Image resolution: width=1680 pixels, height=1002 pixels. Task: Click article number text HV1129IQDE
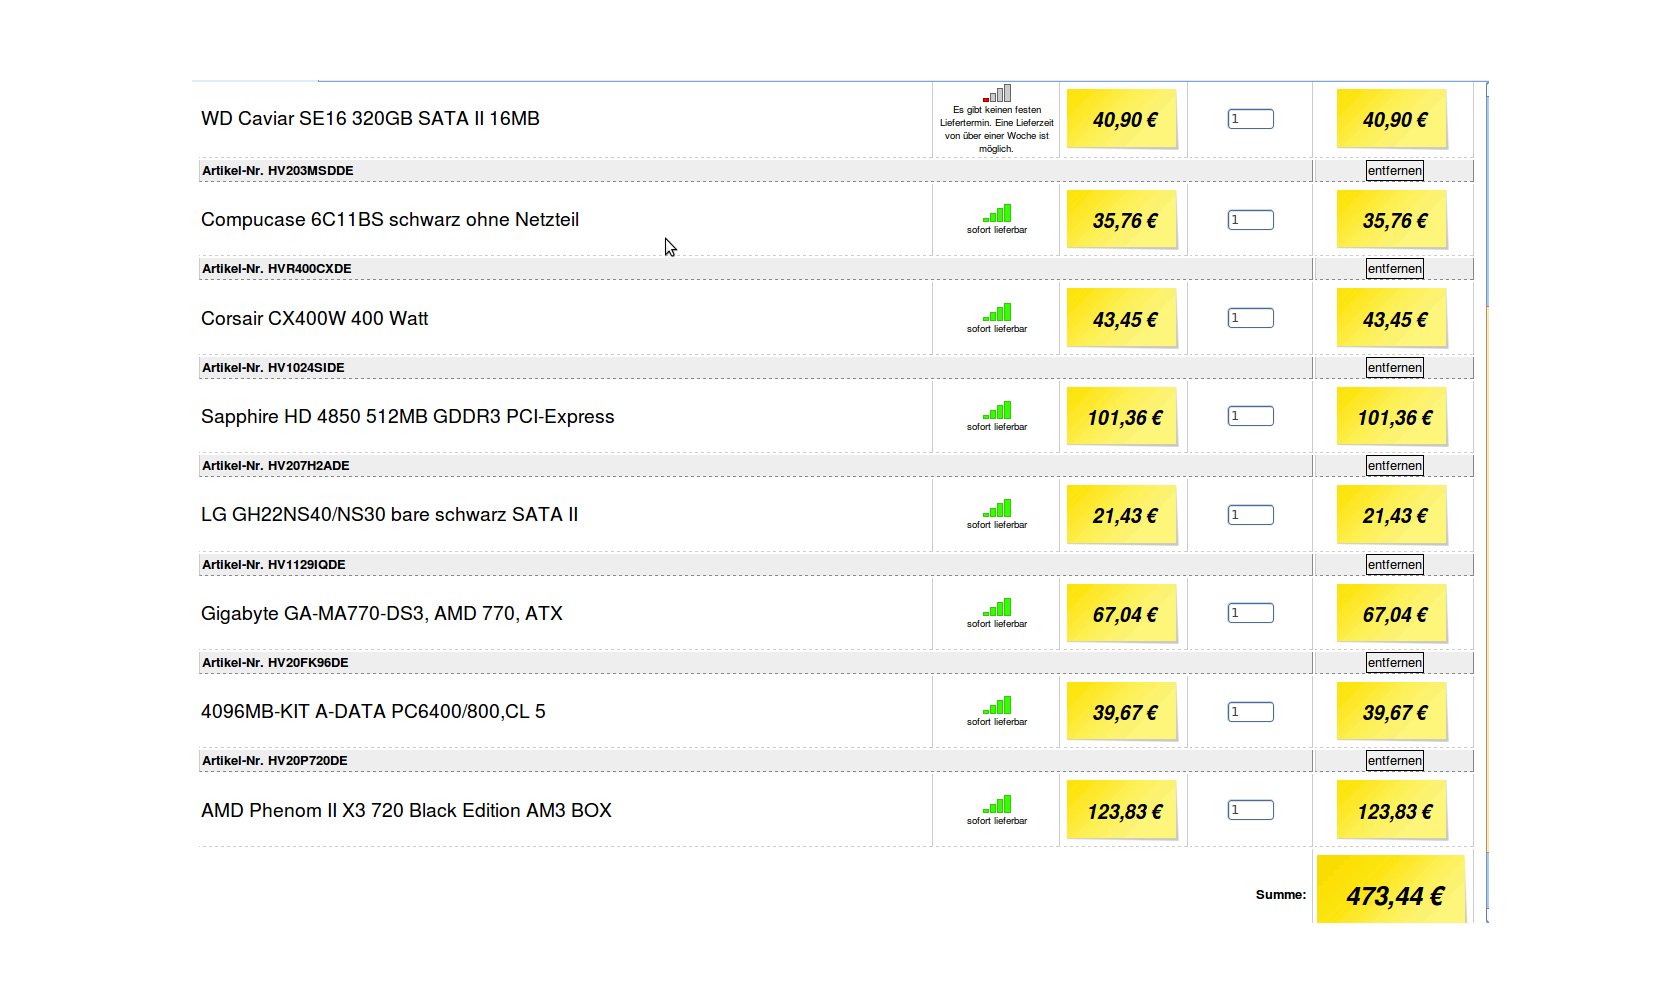[307, 565]
